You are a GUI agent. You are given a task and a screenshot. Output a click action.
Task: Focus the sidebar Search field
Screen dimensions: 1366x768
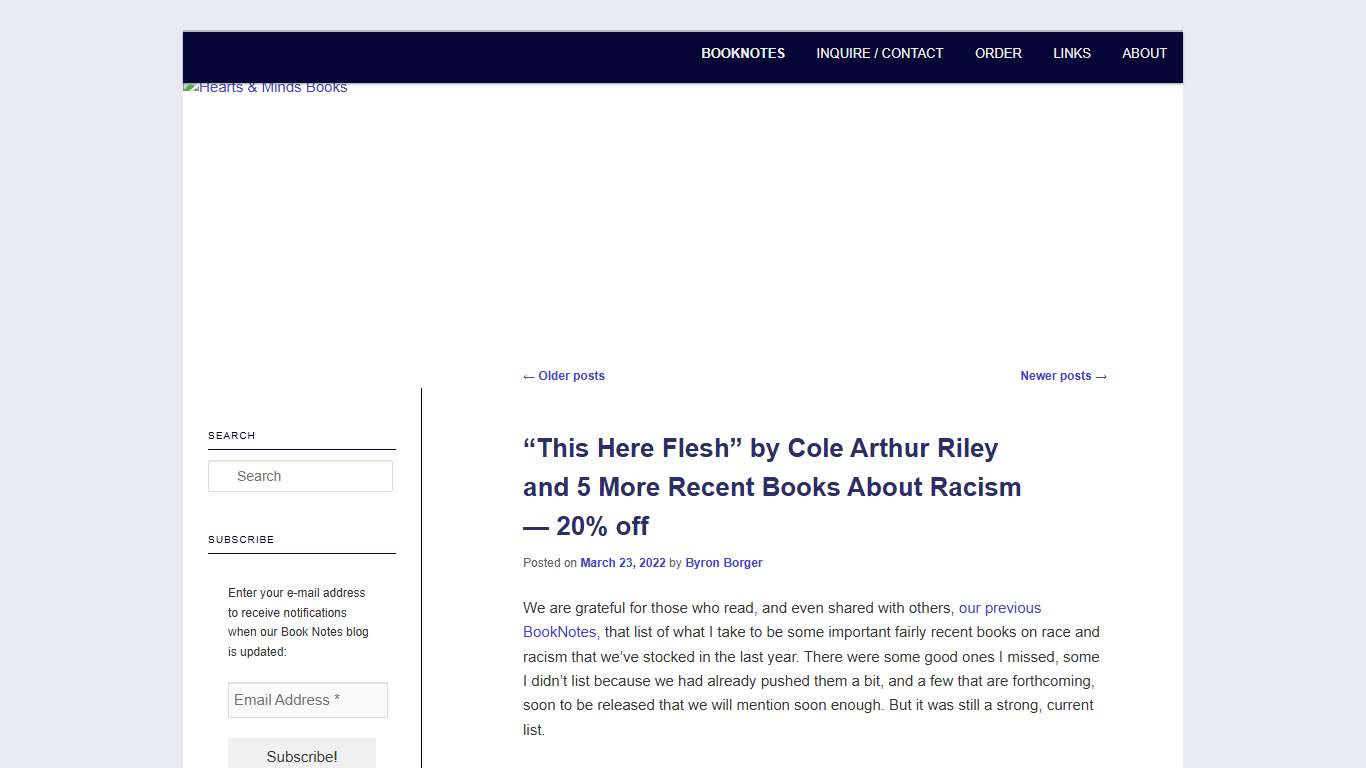(x=300, y=476)
